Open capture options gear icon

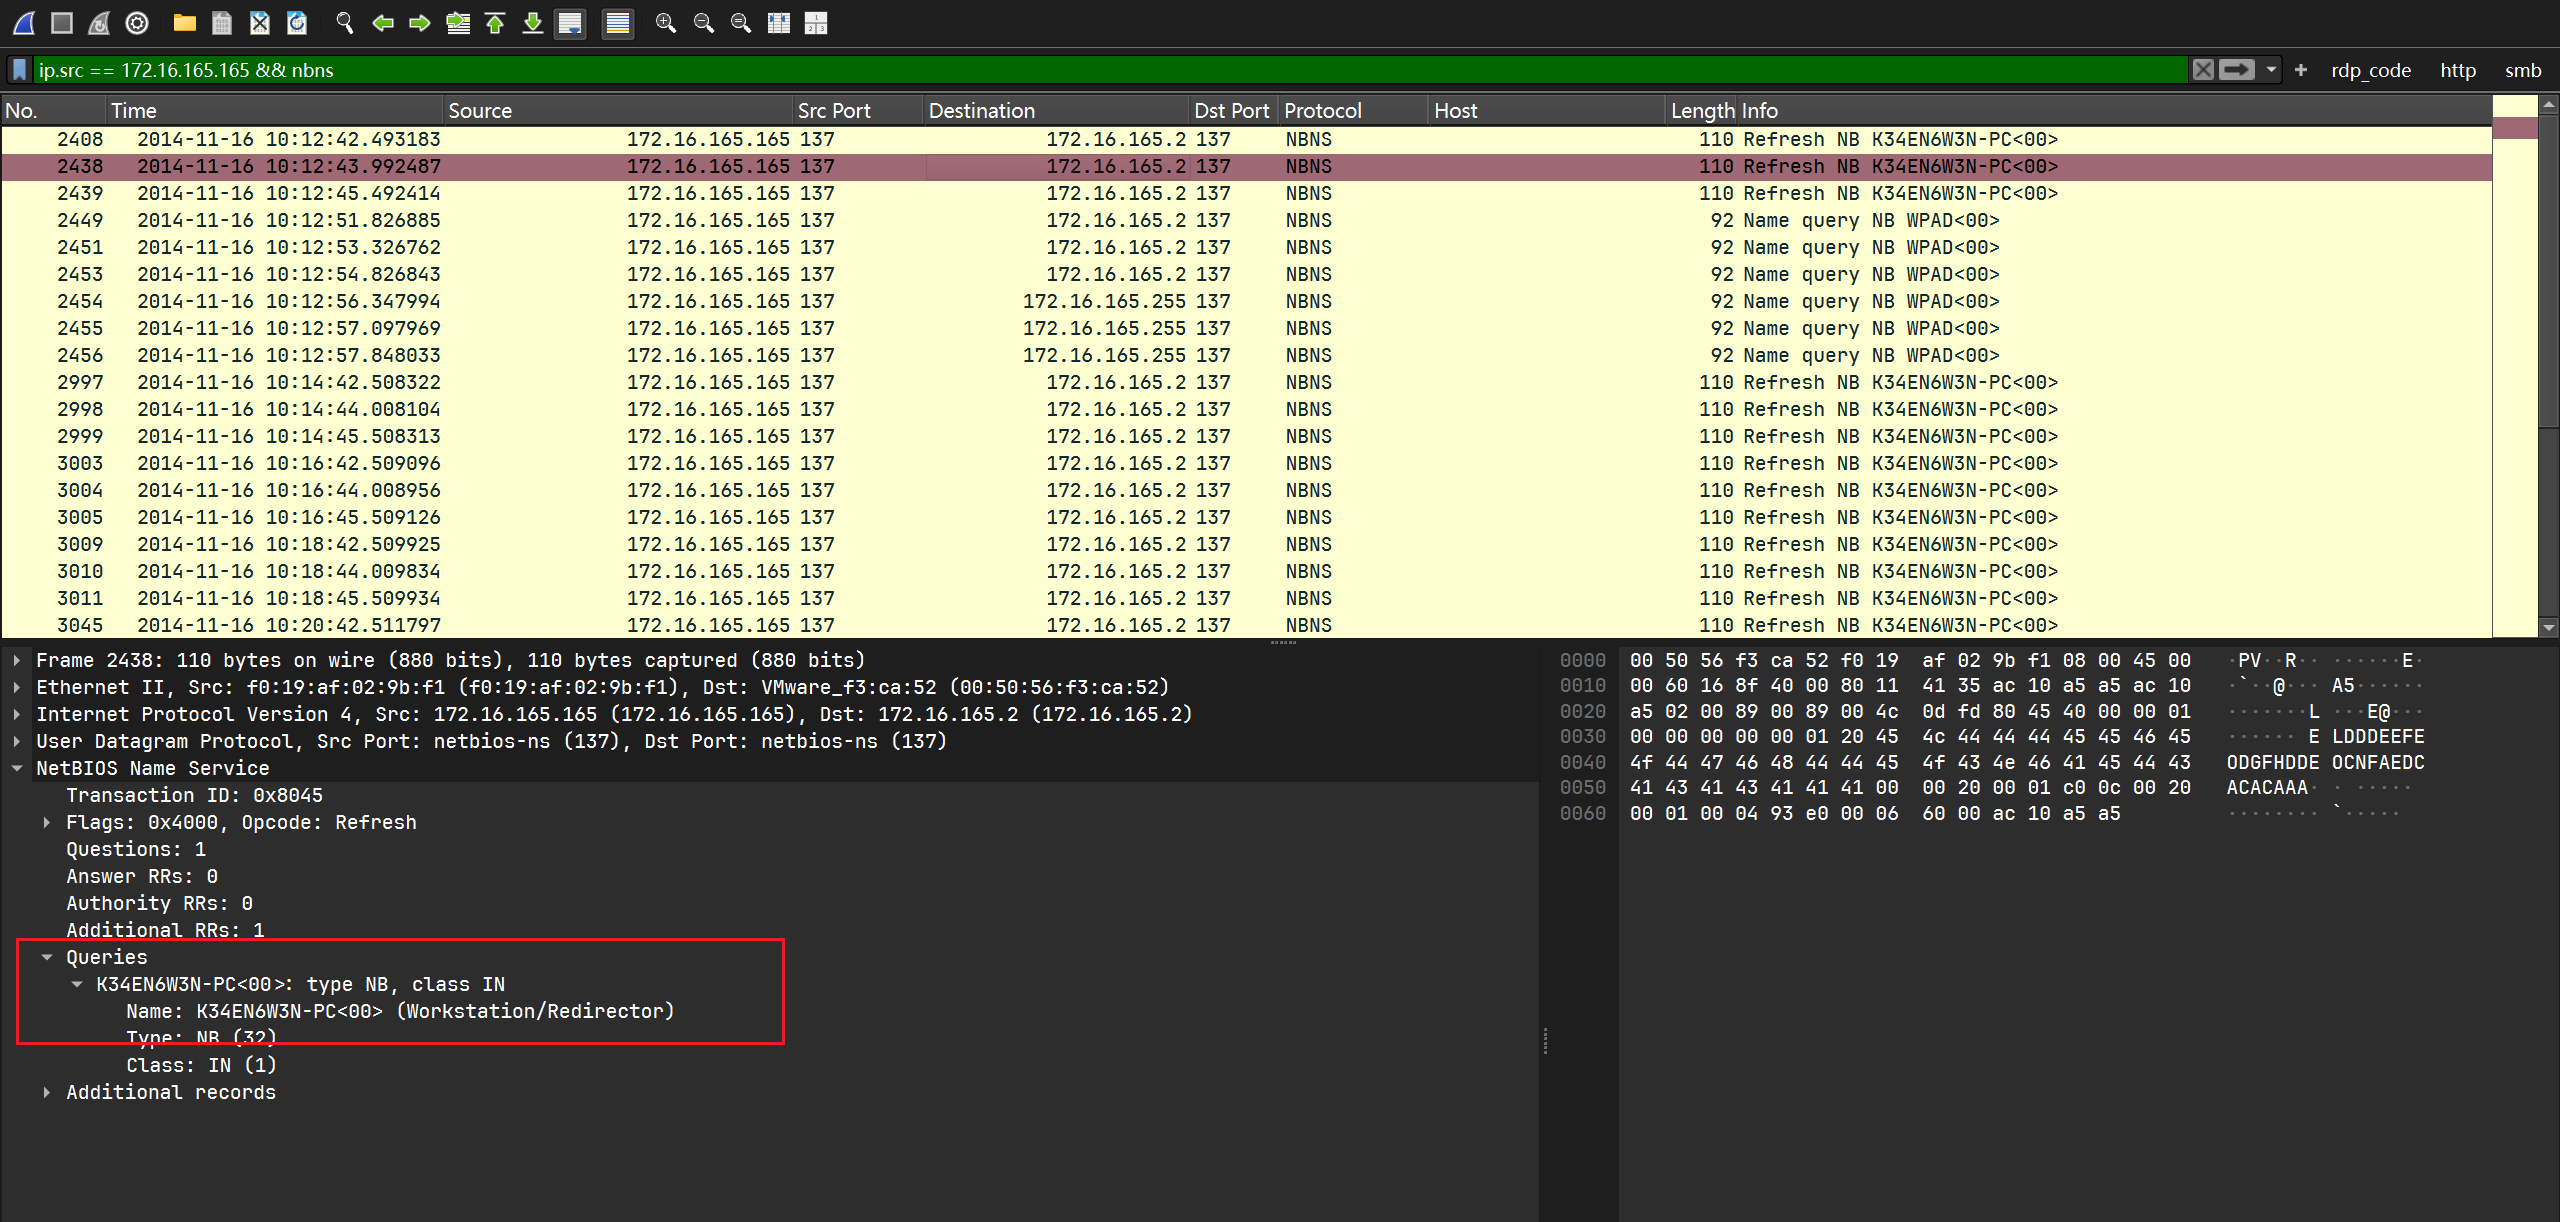point(137,22)
